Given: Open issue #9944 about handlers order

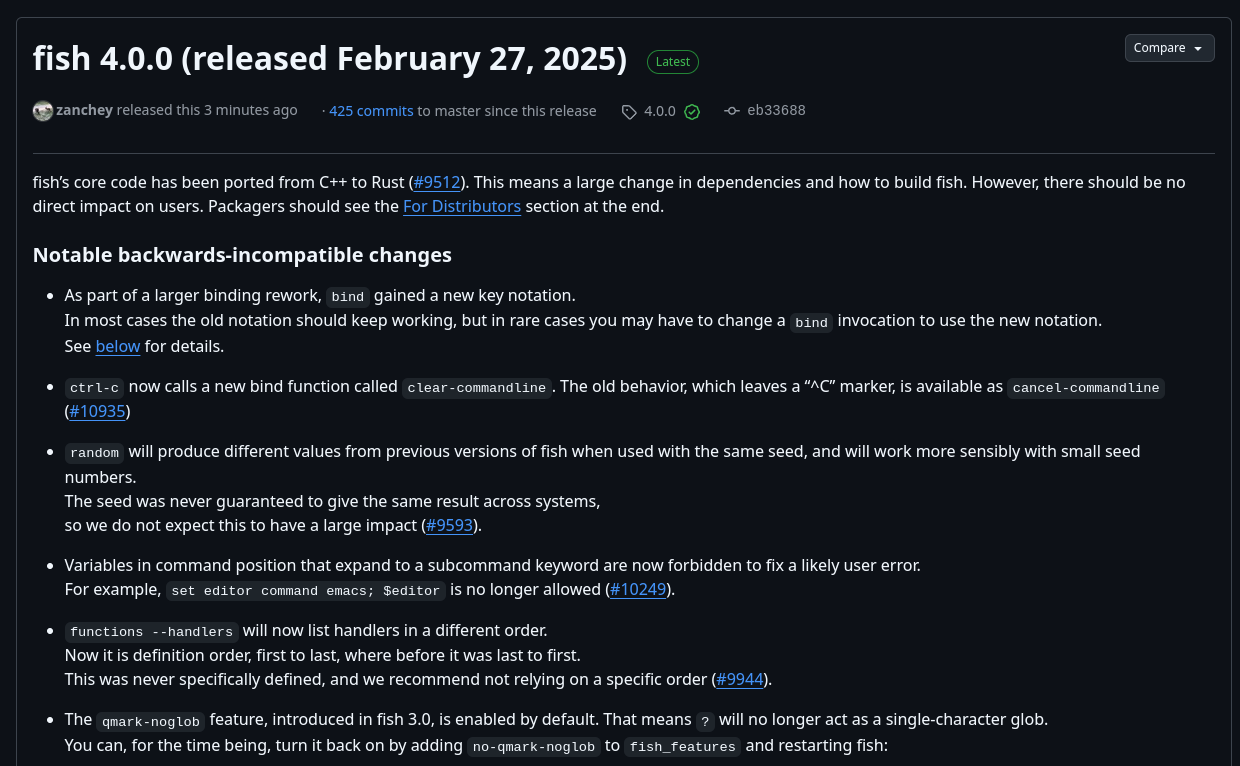Looking at the screenshot, I should (x=741, y=679).
